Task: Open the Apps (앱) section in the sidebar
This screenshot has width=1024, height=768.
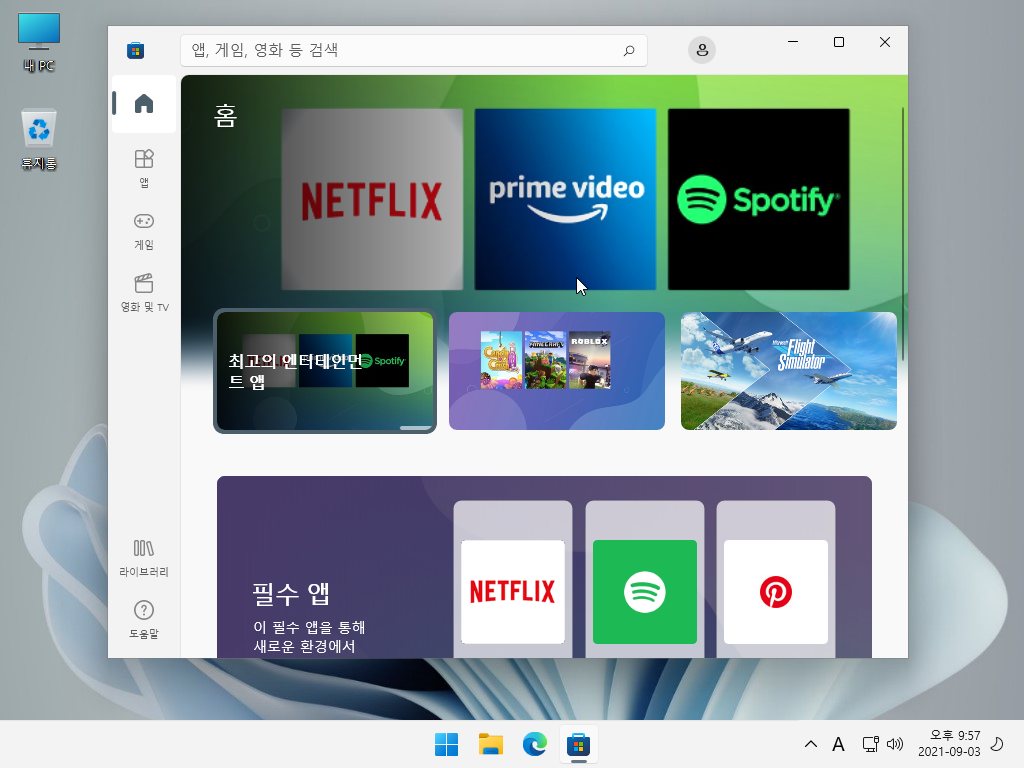Action: (x=144, y=168)
